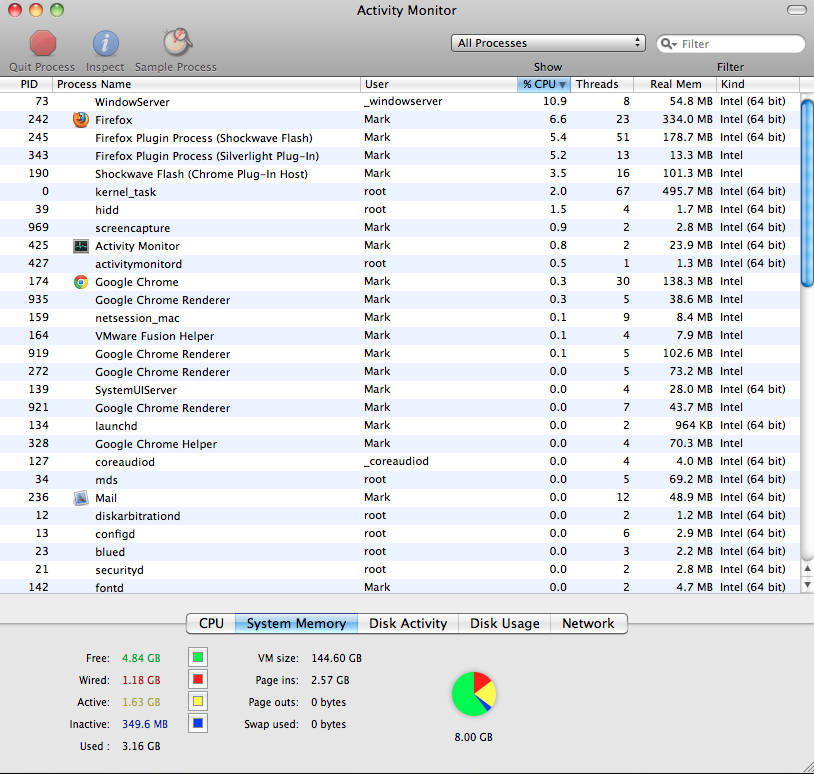Click the red Wired memory swatch
The width and height of the screenshot is (814, 774).
pyautogui.click(x=198, y=680)
